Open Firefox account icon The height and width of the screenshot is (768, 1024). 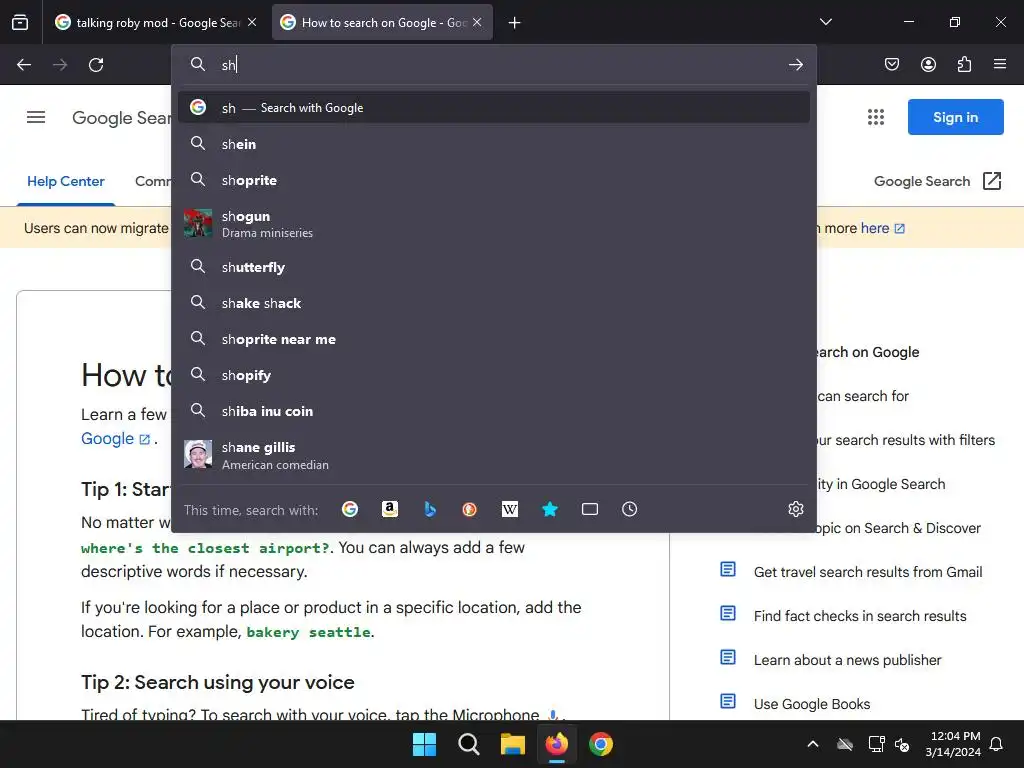[x=928, y=64]
